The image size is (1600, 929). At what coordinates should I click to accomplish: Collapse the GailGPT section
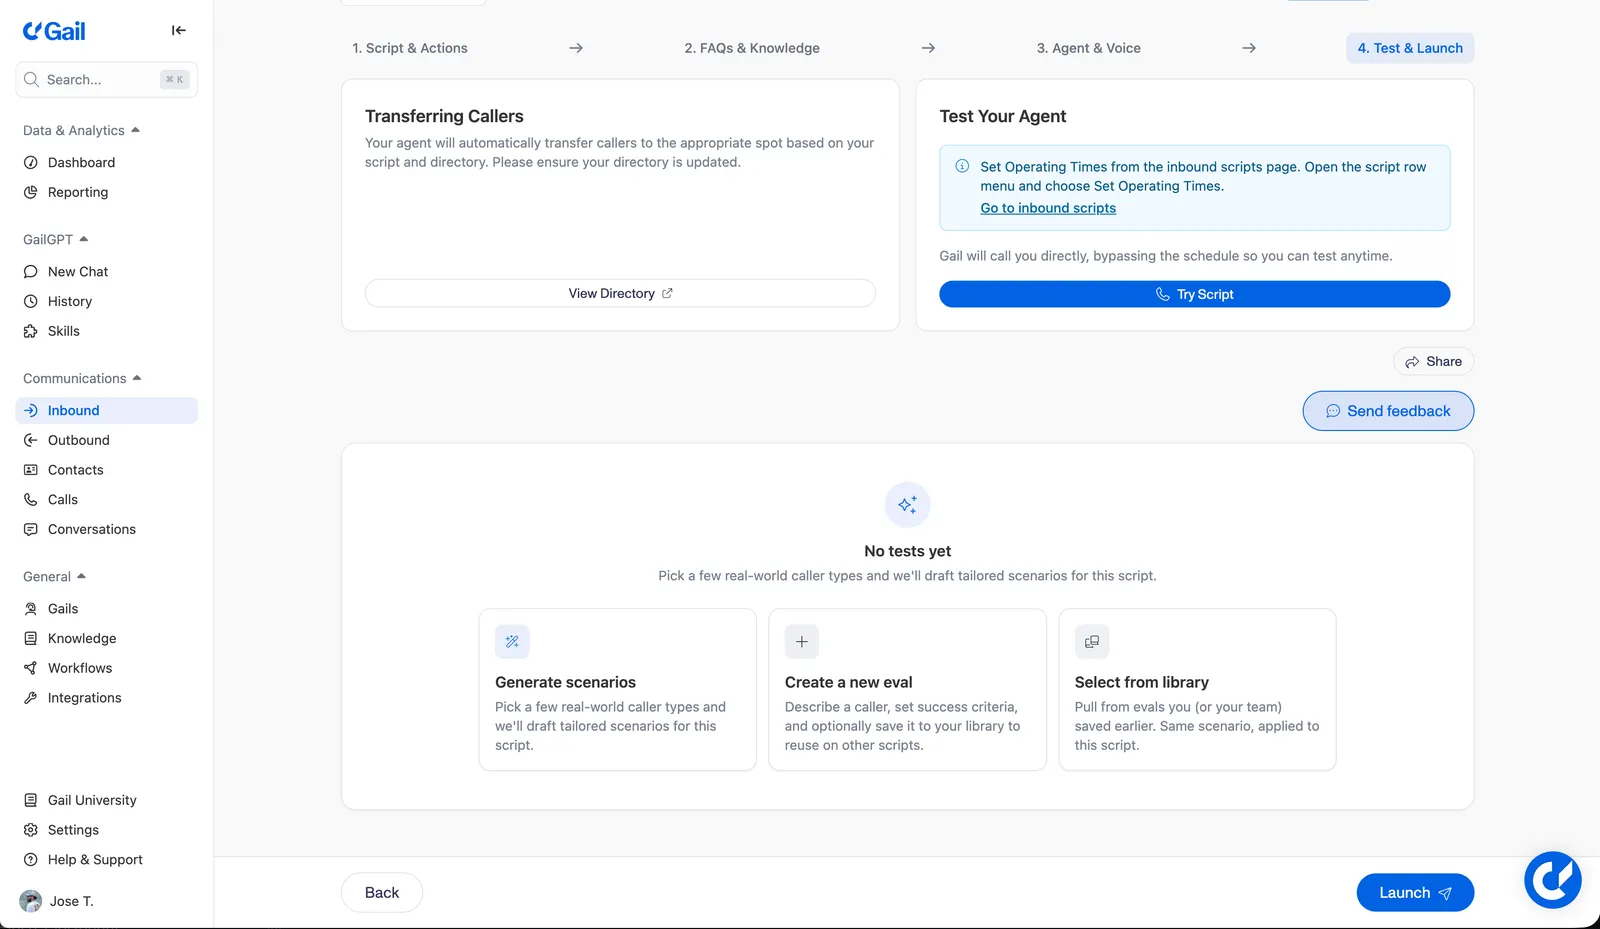point(56,239)
